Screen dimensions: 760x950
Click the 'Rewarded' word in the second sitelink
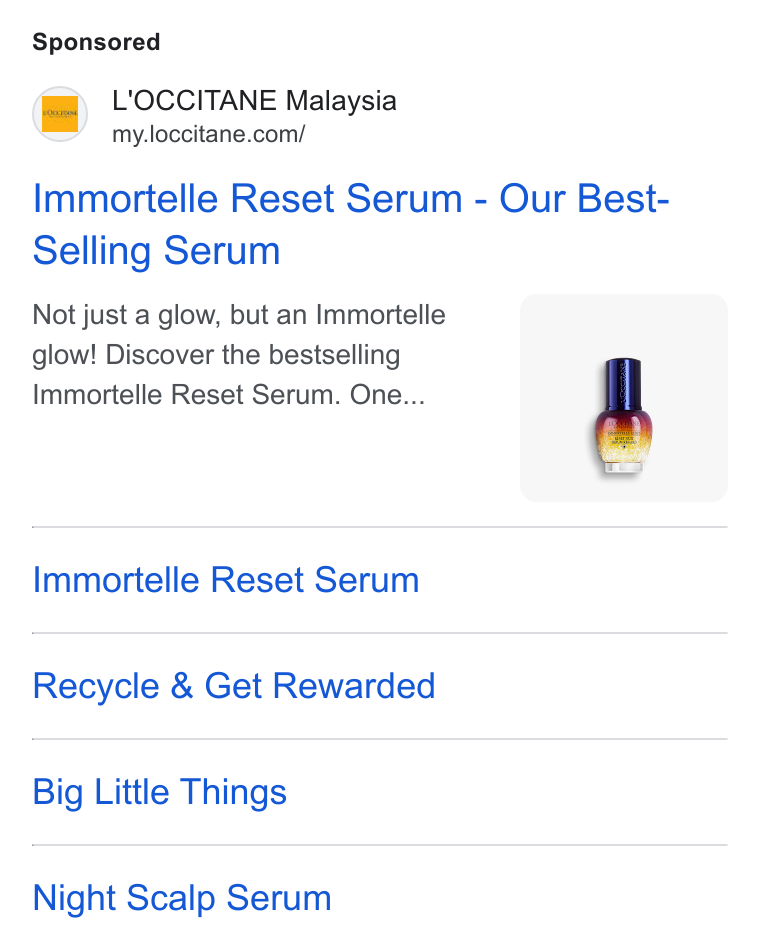(354, 686)
